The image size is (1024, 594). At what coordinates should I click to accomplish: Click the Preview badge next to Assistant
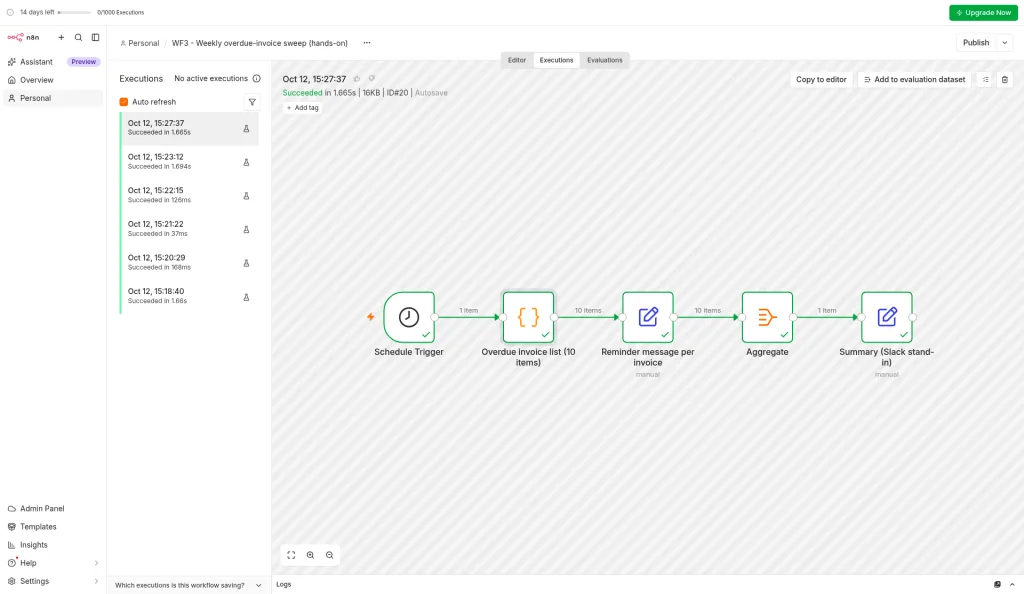click(x=84, y=62)
